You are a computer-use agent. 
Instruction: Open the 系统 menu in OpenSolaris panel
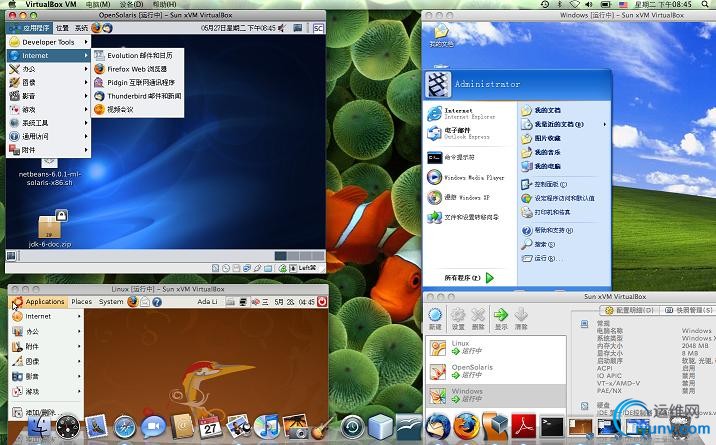(81, 28)
